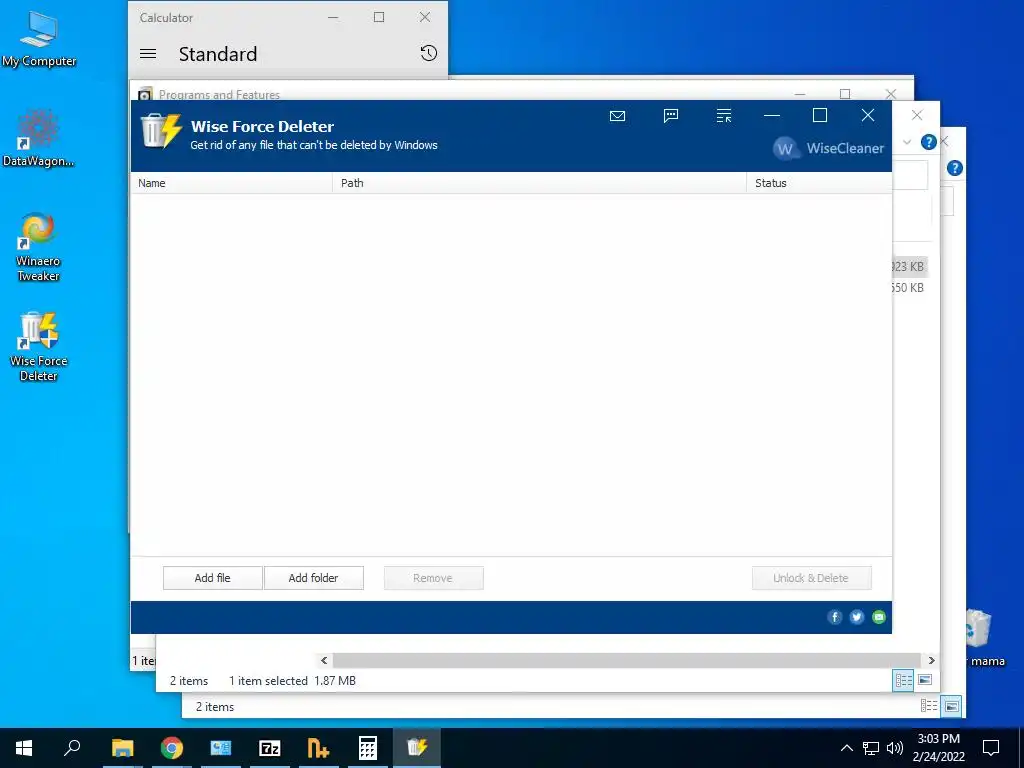Click the Name column header
The height and width of the screenshot is (768, 1024).
(232, 183)
